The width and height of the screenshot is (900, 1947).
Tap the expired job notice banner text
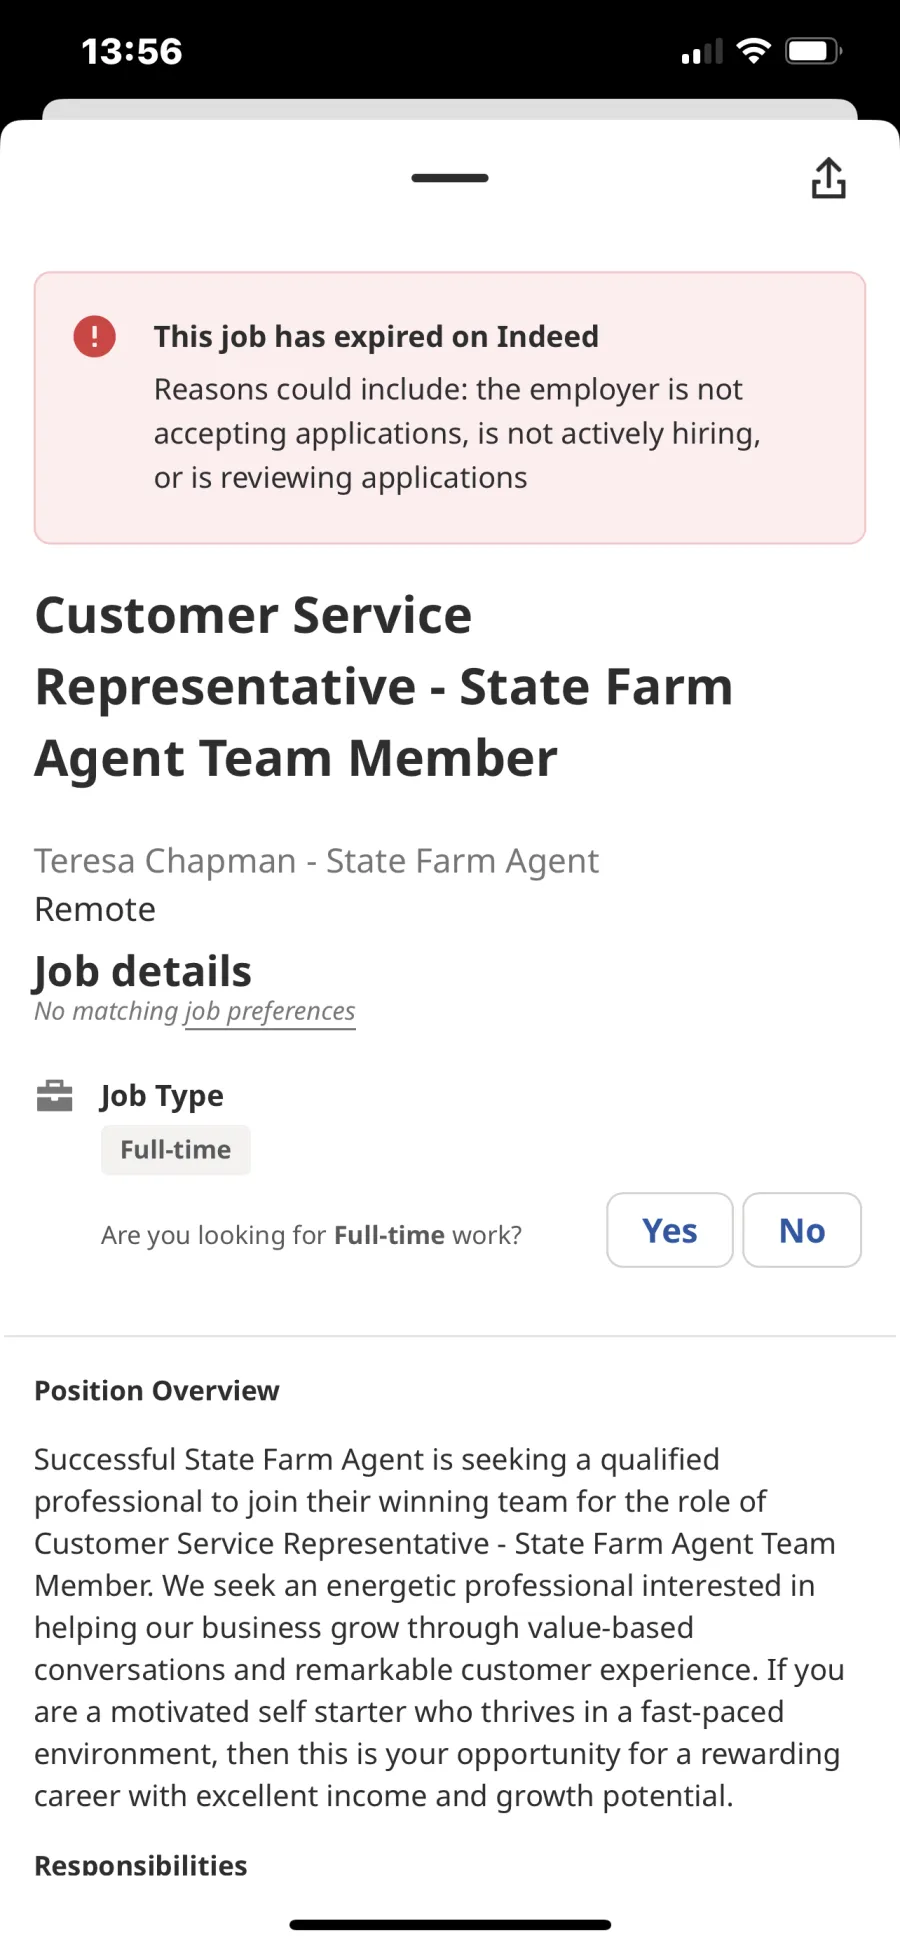[457, 408]
